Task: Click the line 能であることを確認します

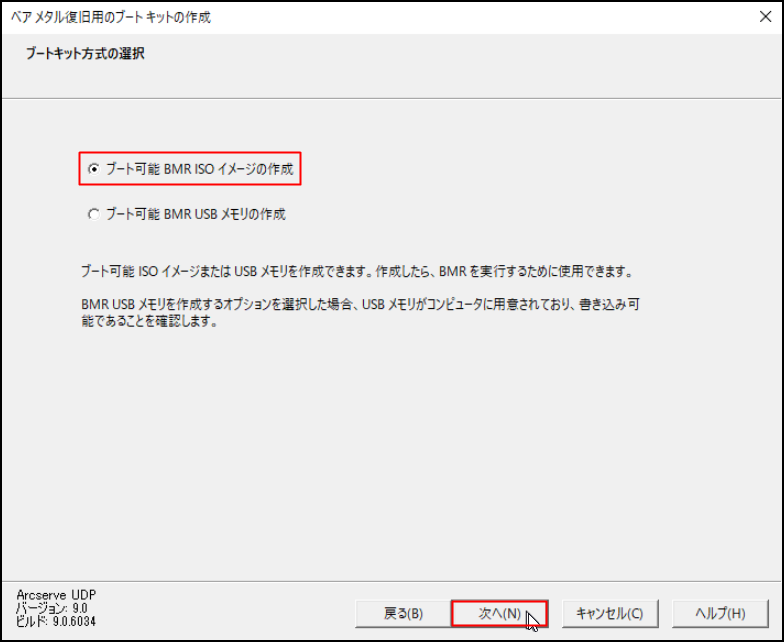Action: [150, 321]
